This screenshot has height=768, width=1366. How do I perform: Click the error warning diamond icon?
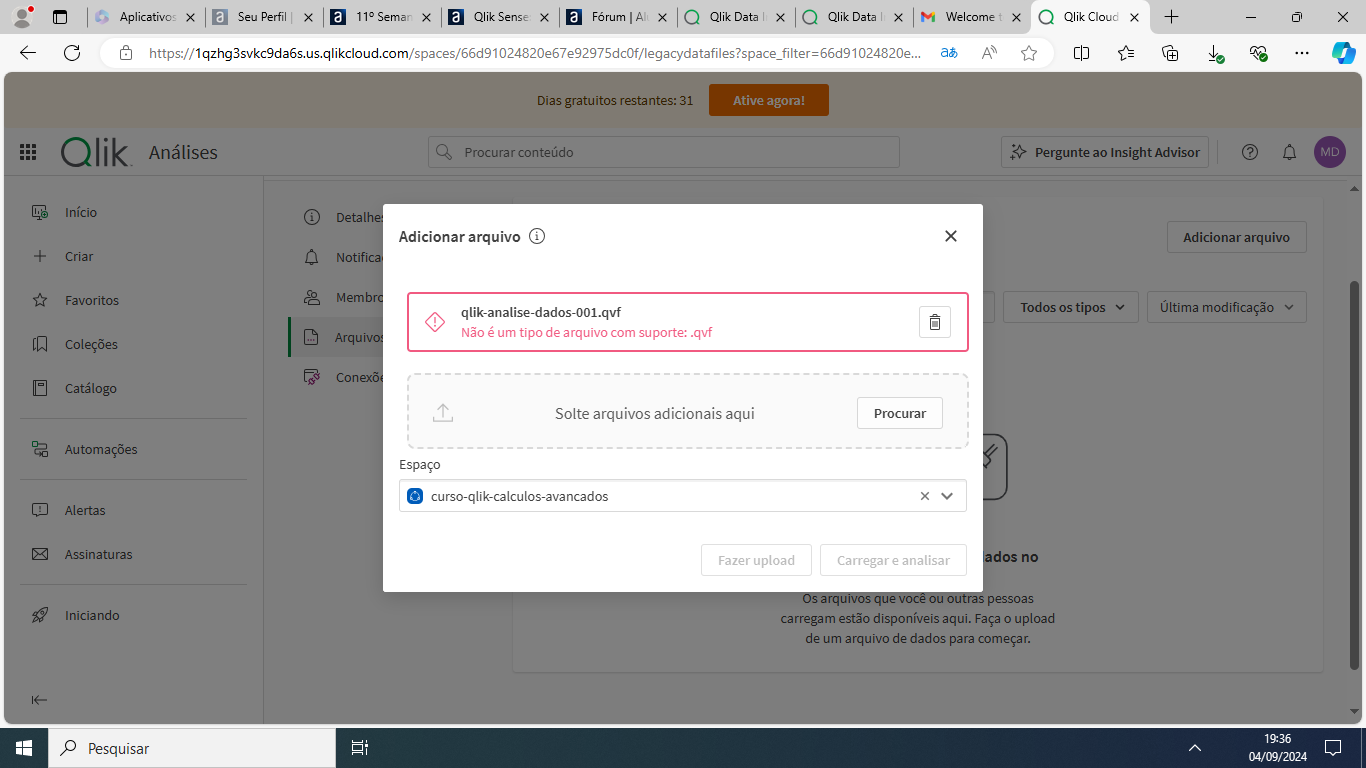pos(435,322)
